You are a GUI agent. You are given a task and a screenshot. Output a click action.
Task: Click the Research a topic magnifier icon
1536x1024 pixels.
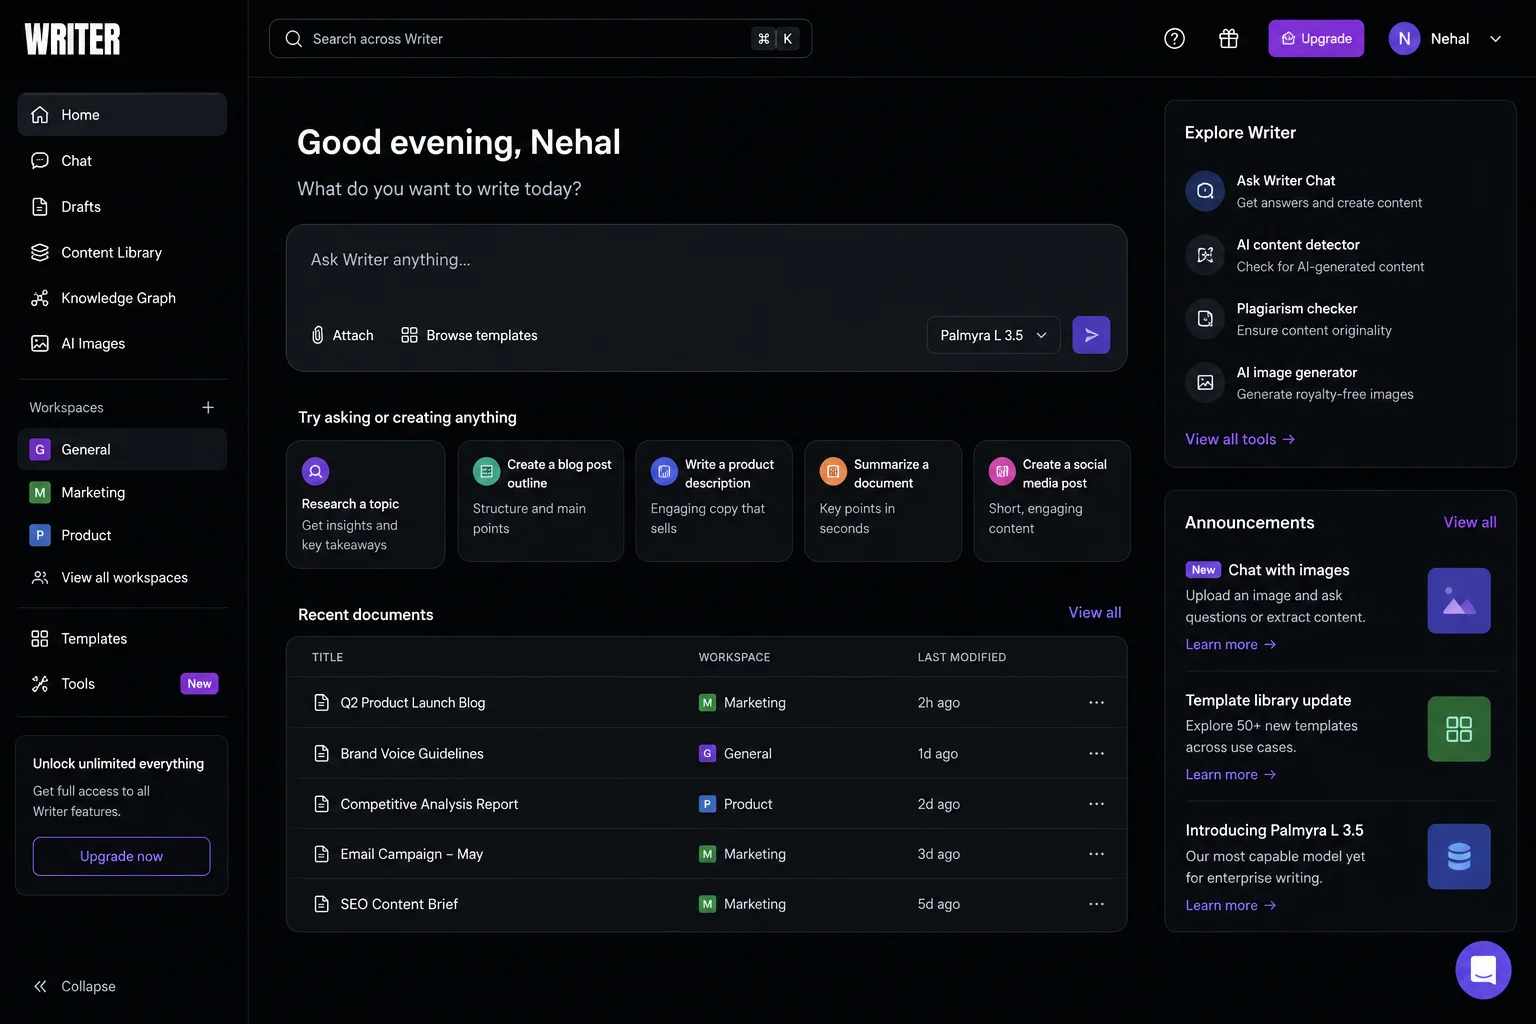tap(315, 470)
